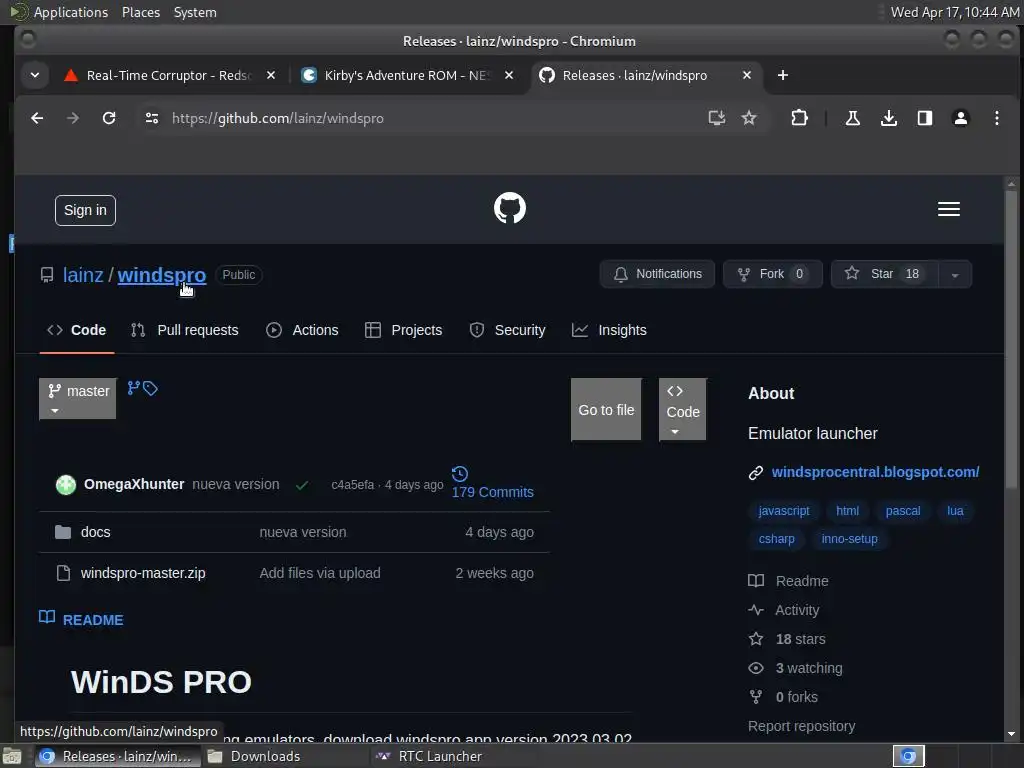The image size is (1024, 768).
Task: Expand the tab search dropdown
Action: pos(35,75)
